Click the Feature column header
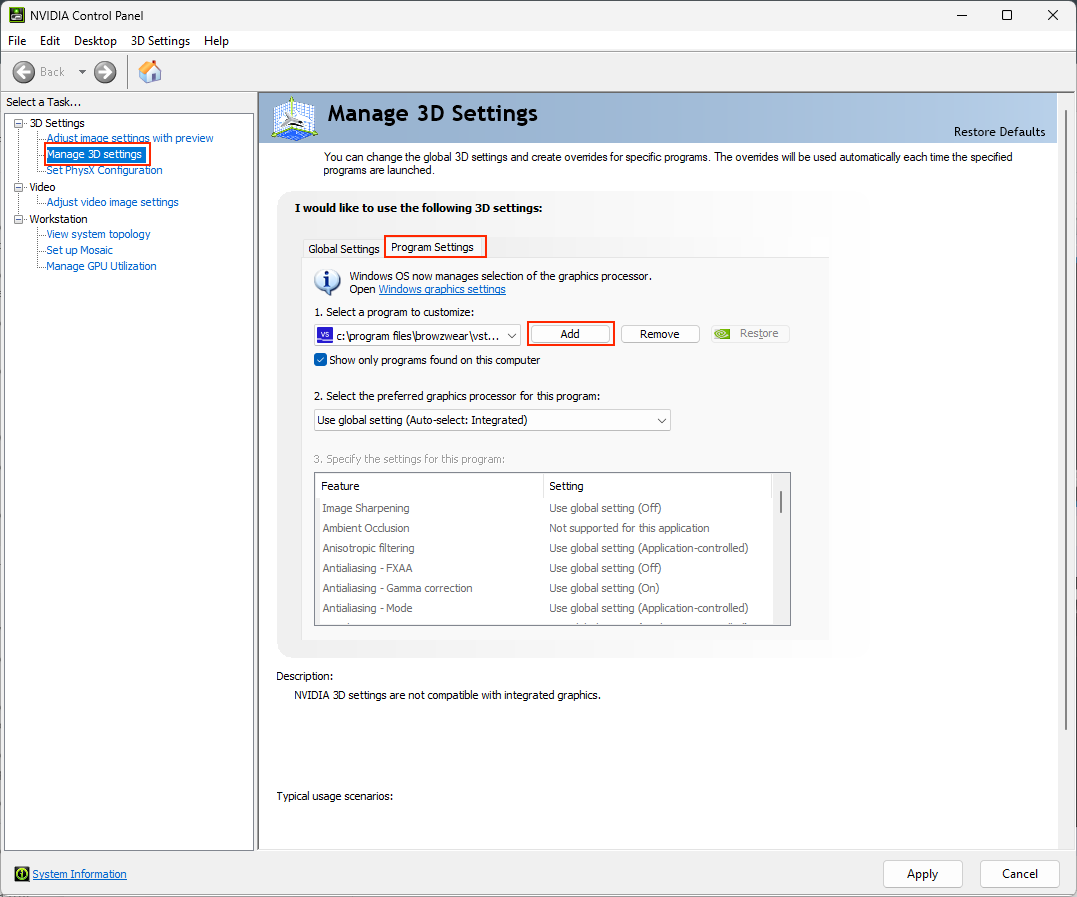1077x897 pixels. [429, 486]
